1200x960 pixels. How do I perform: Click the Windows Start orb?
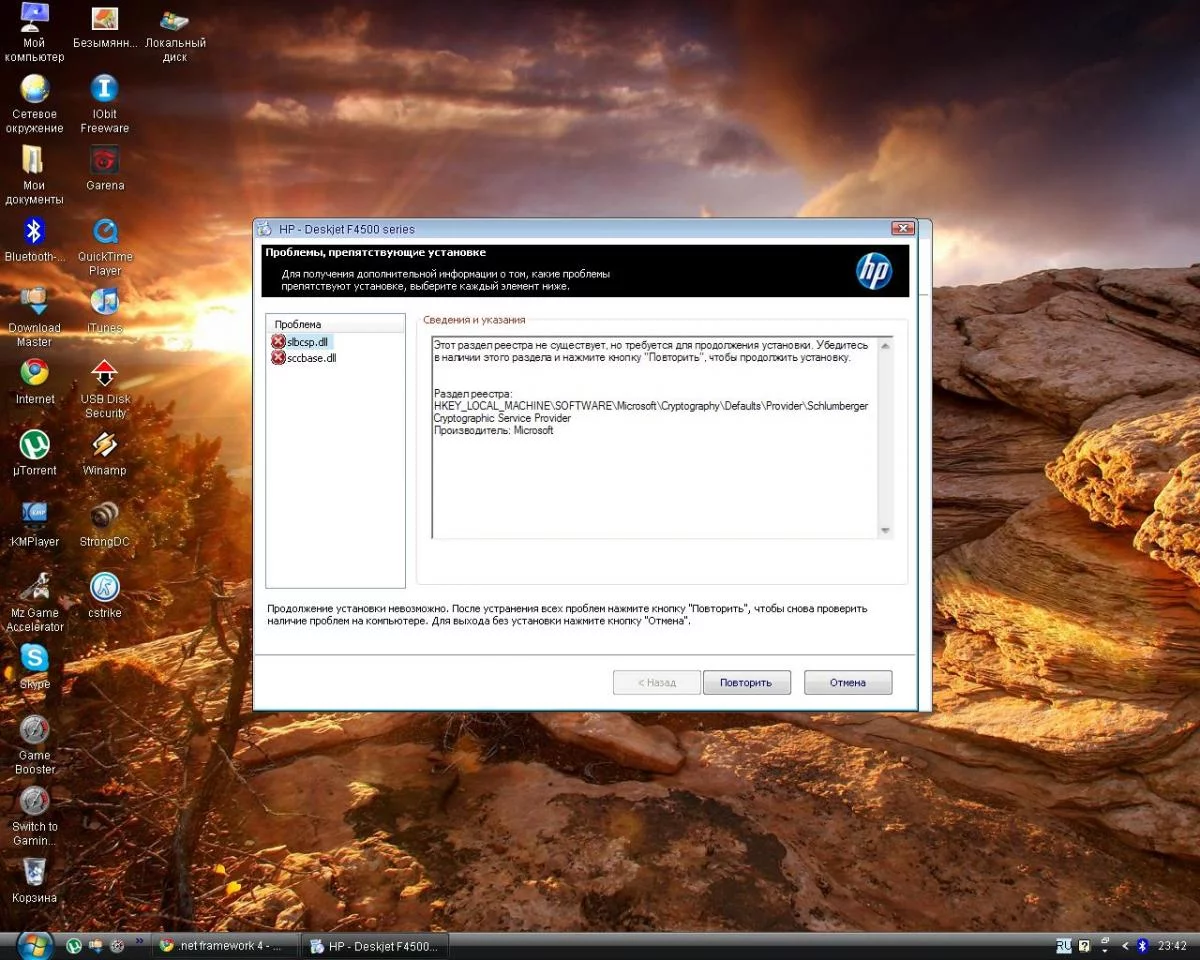(33, 945)
